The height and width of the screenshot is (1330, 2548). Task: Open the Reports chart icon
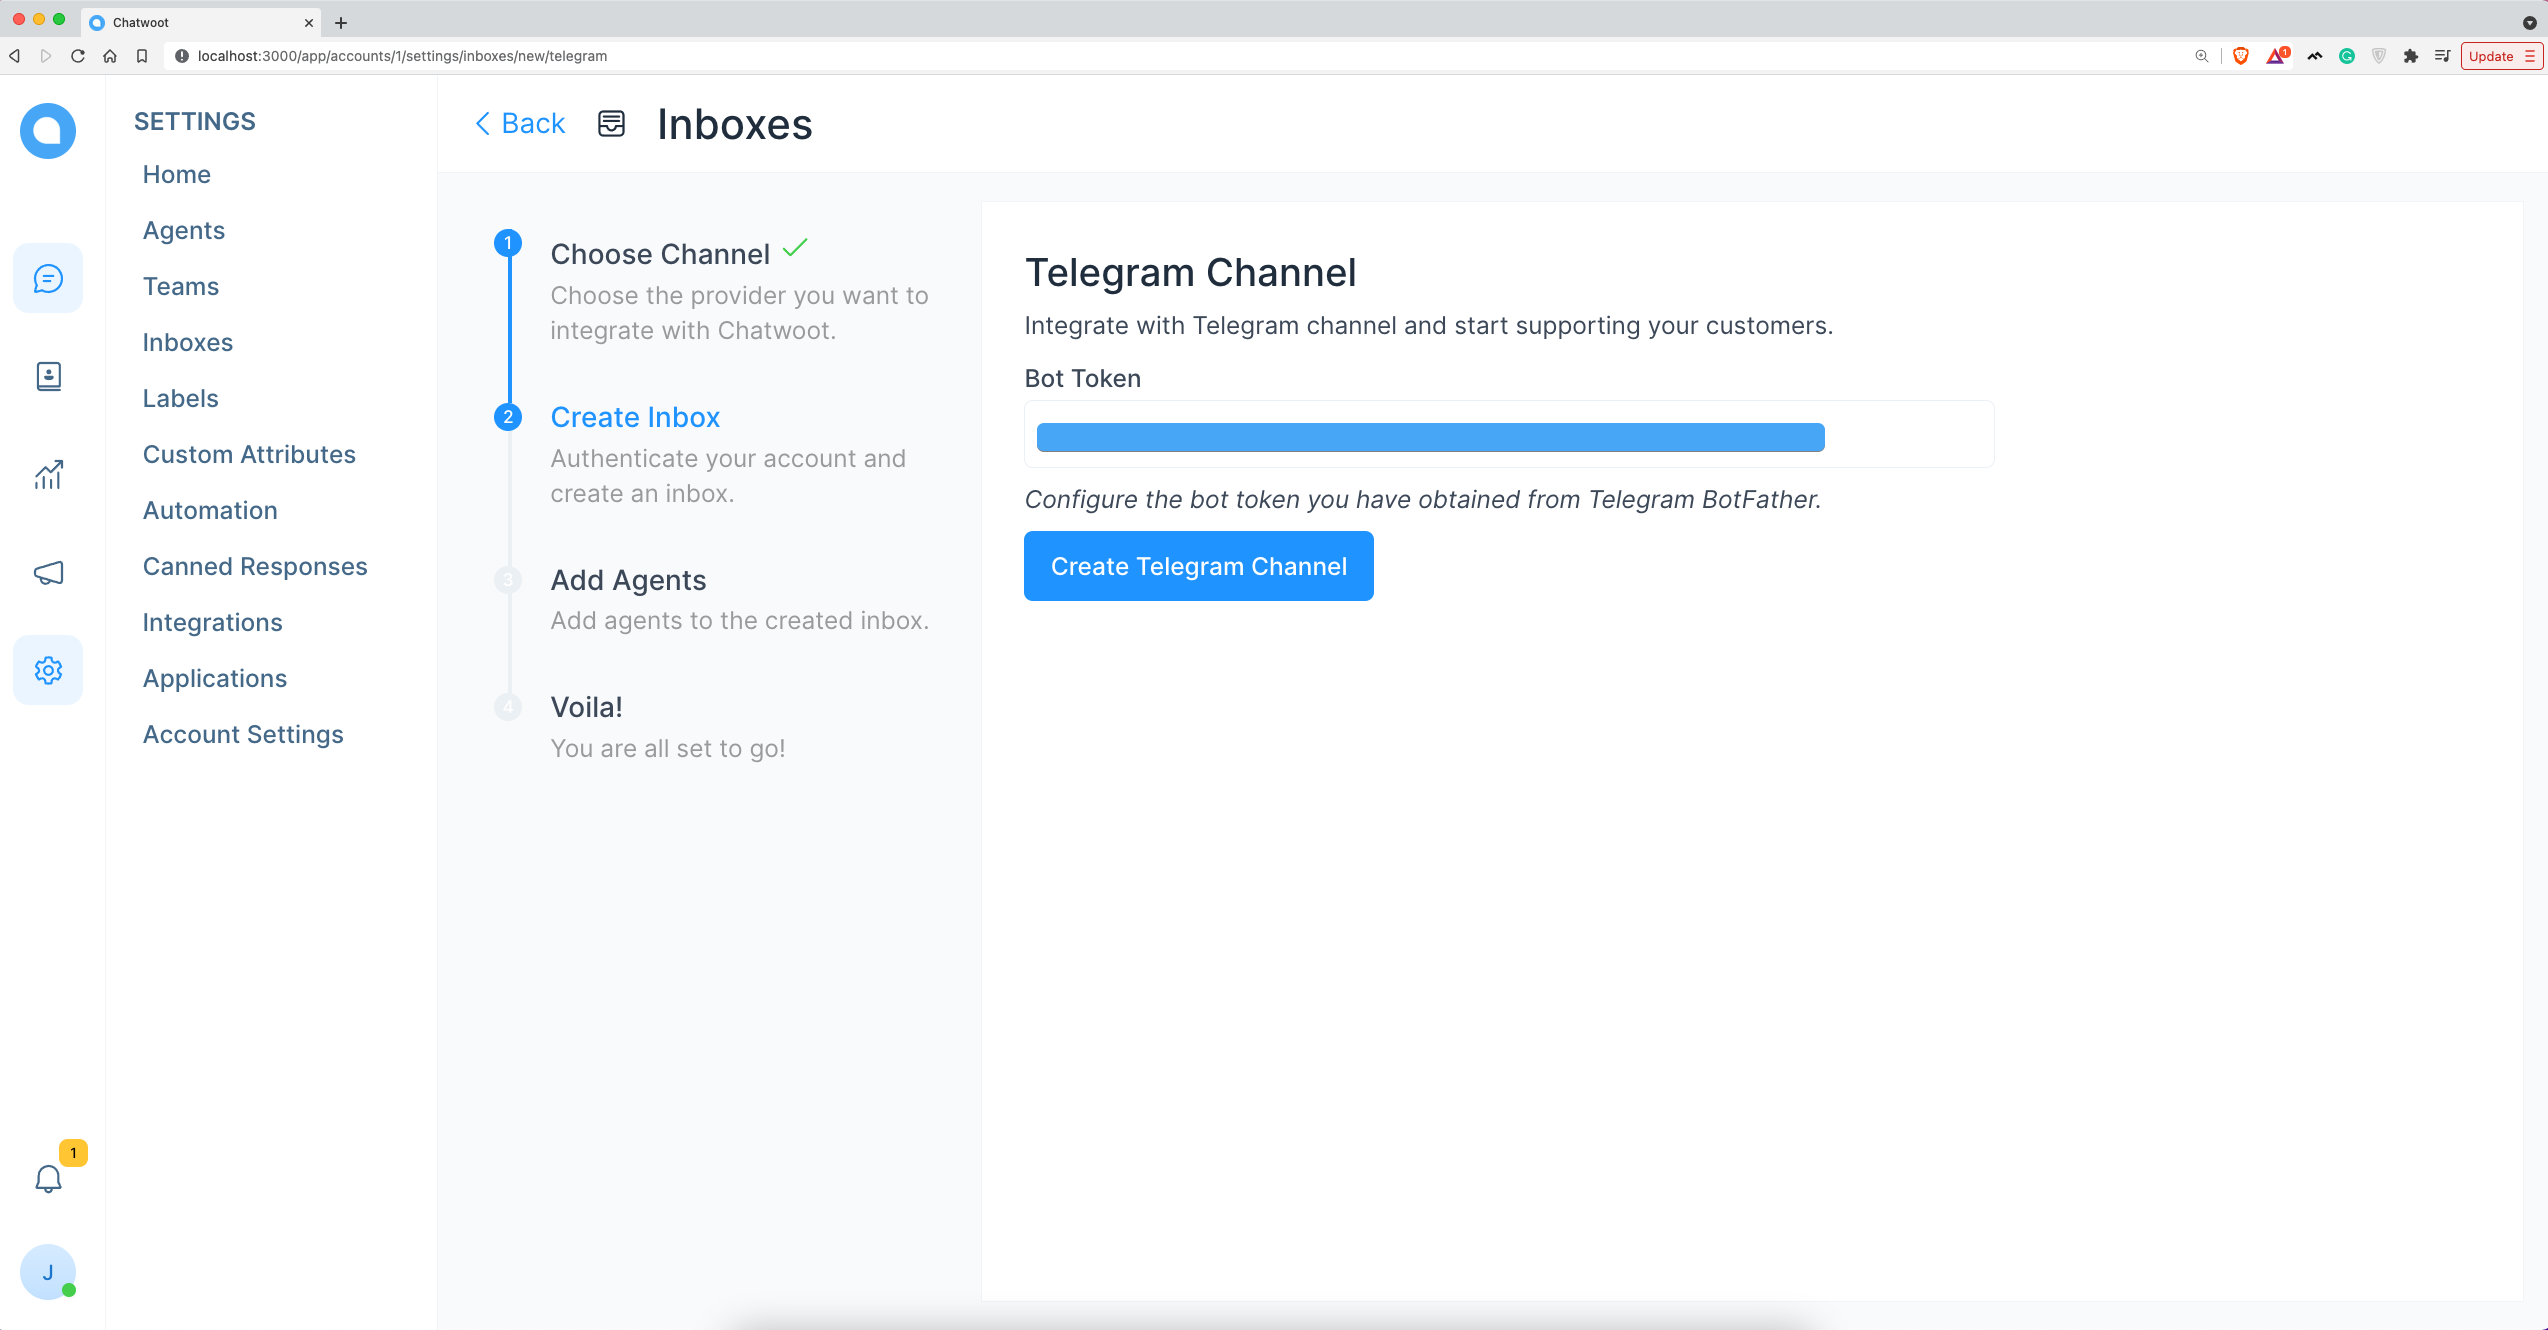point(48,474)
